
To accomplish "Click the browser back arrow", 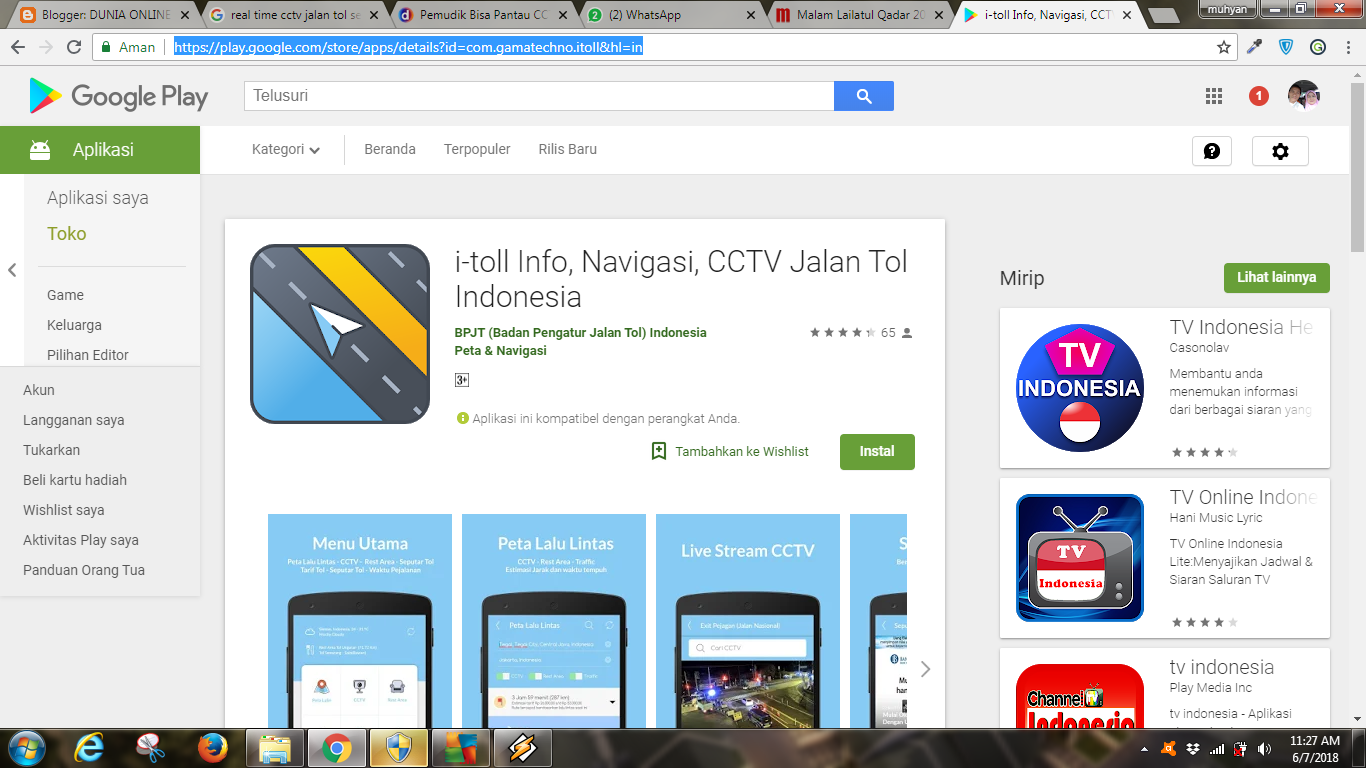I will pos(17,47).
